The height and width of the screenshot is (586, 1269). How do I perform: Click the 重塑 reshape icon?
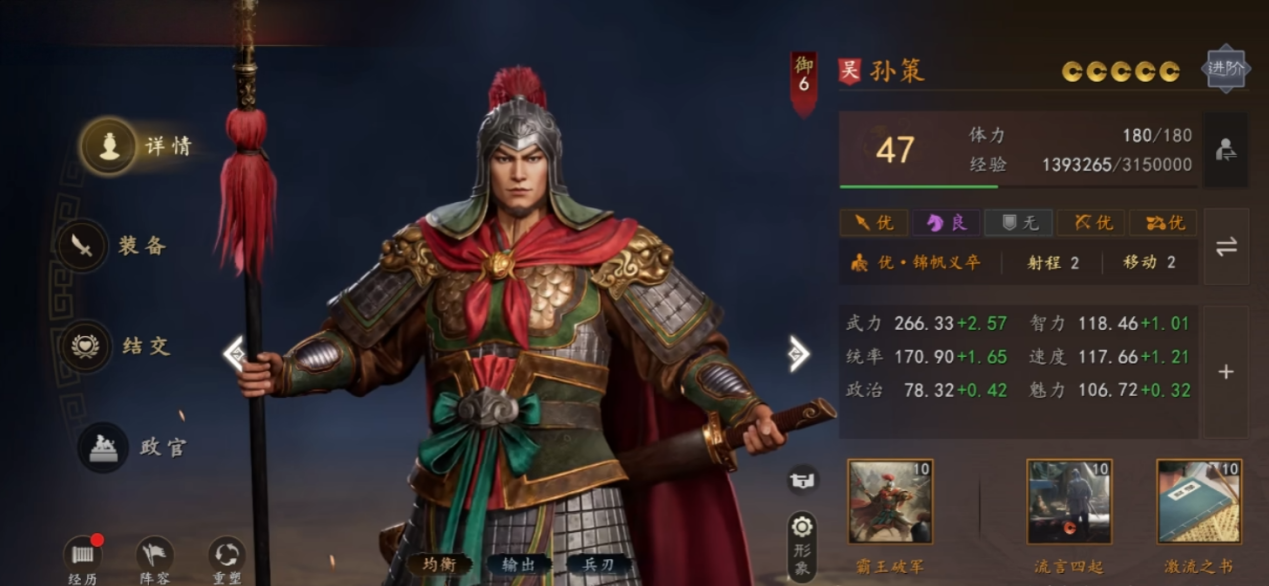coord(227,554)
